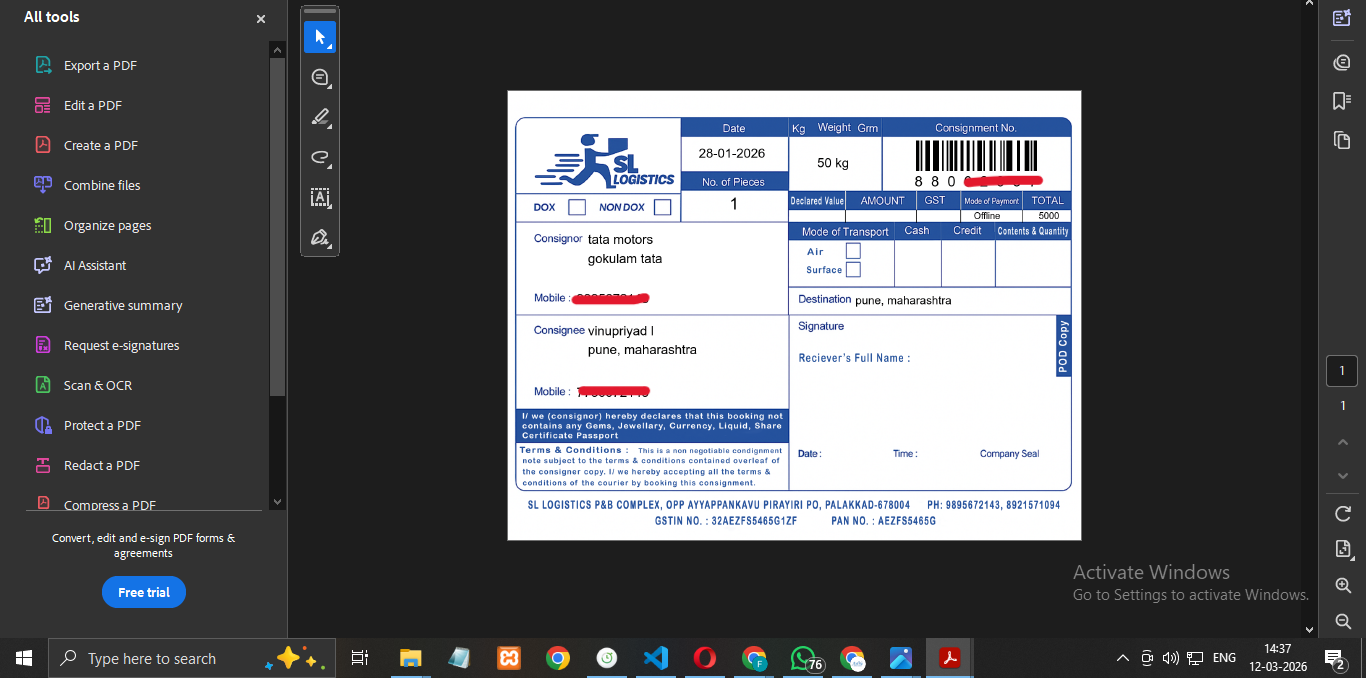The height and width of the screenshot is (678, 1366).
Task: Tick the NON DOX checkbox
Action: (x=662, y=207)
